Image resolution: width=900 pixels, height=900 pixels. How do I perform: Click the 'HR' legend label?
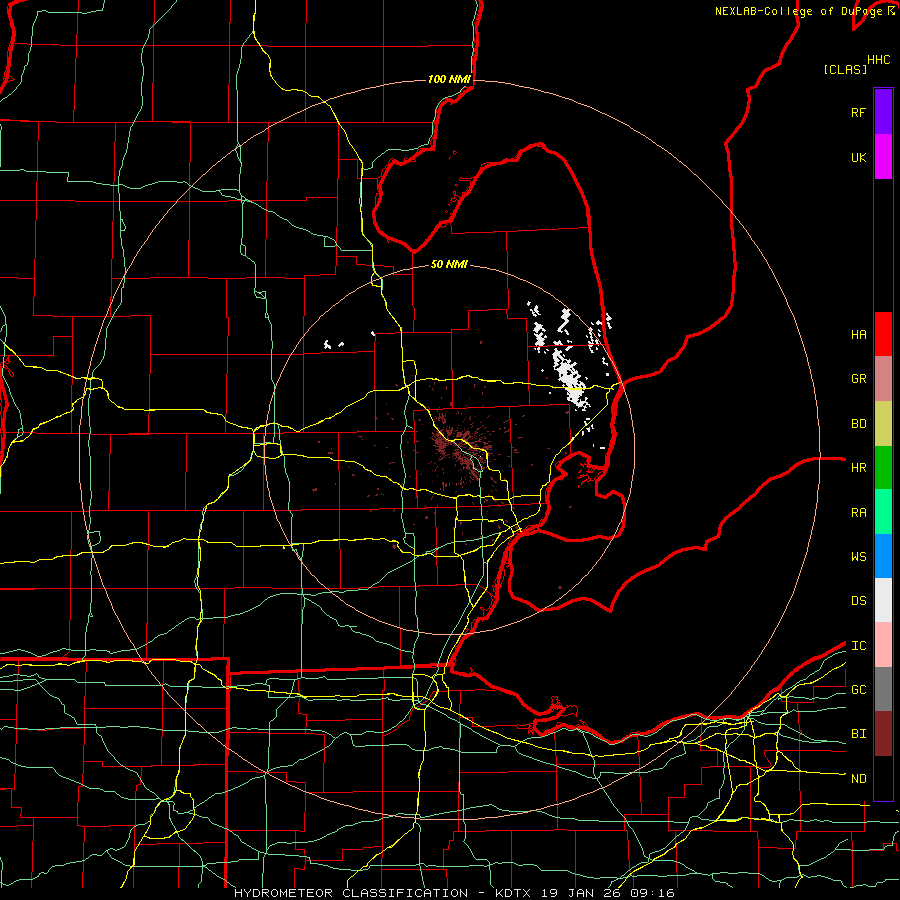click(858, 468)
